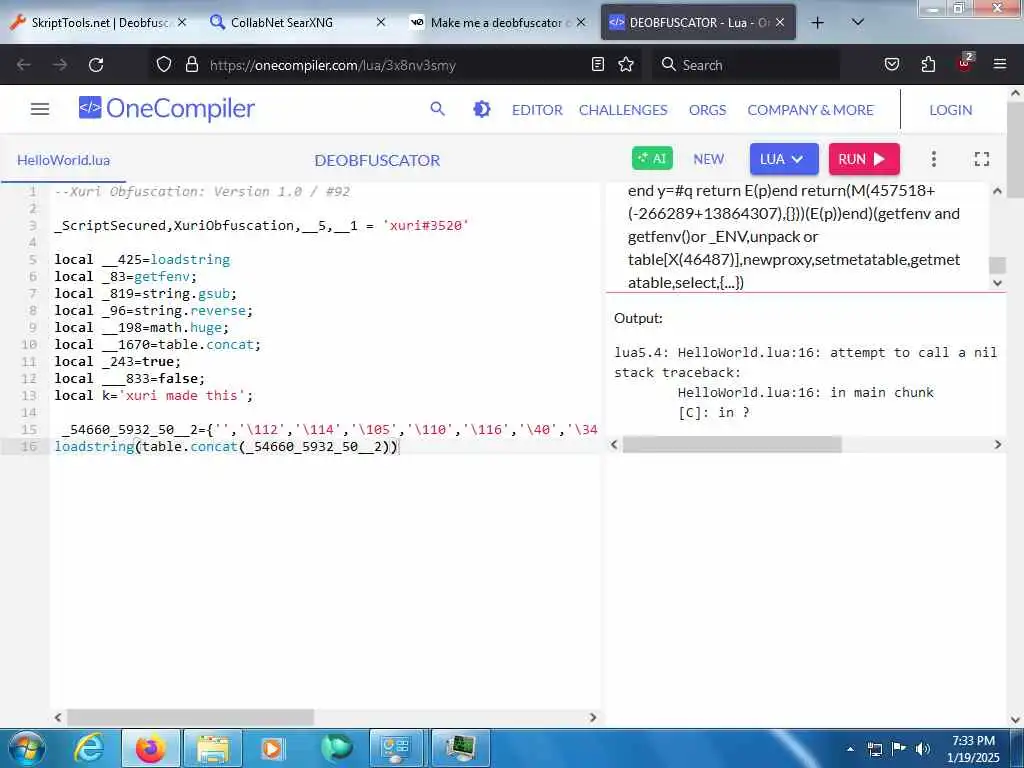
Task: Click the tracking protection shield icon
Action: coord(164,65)
